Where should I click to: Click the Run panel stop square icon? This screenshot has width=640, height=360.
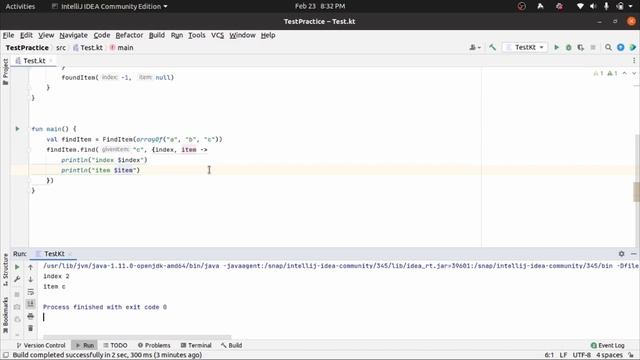pyautogui.click(x=17, y=294)
